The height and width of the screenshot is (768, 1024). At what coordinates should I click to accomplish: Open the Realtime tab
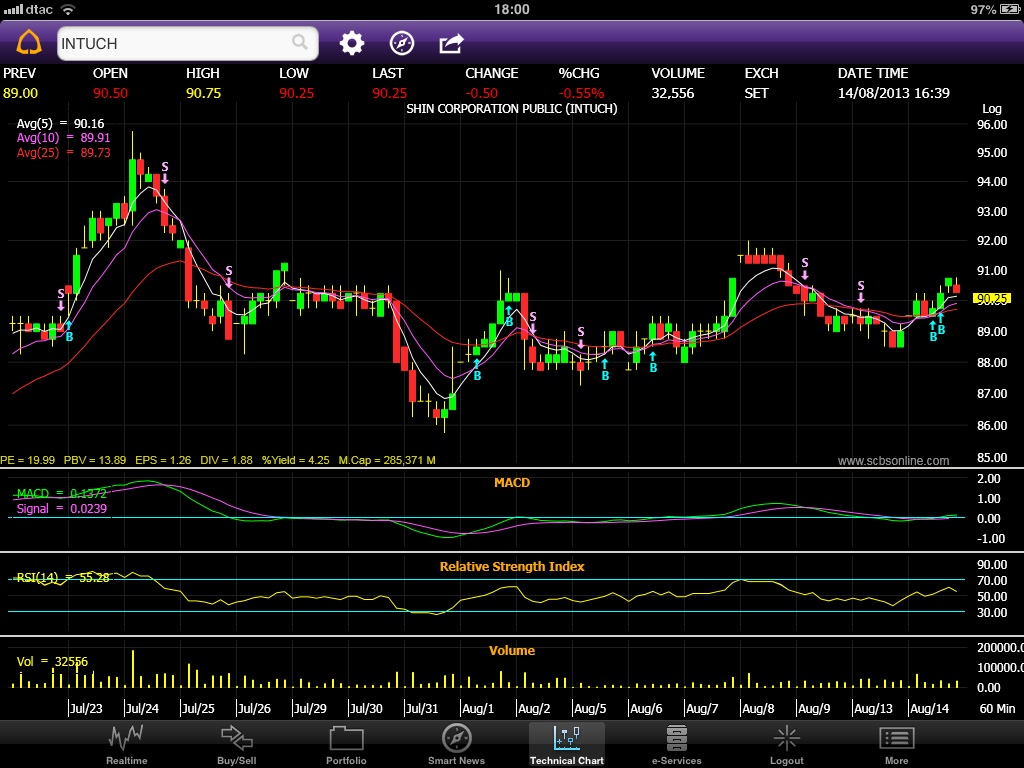127,745
